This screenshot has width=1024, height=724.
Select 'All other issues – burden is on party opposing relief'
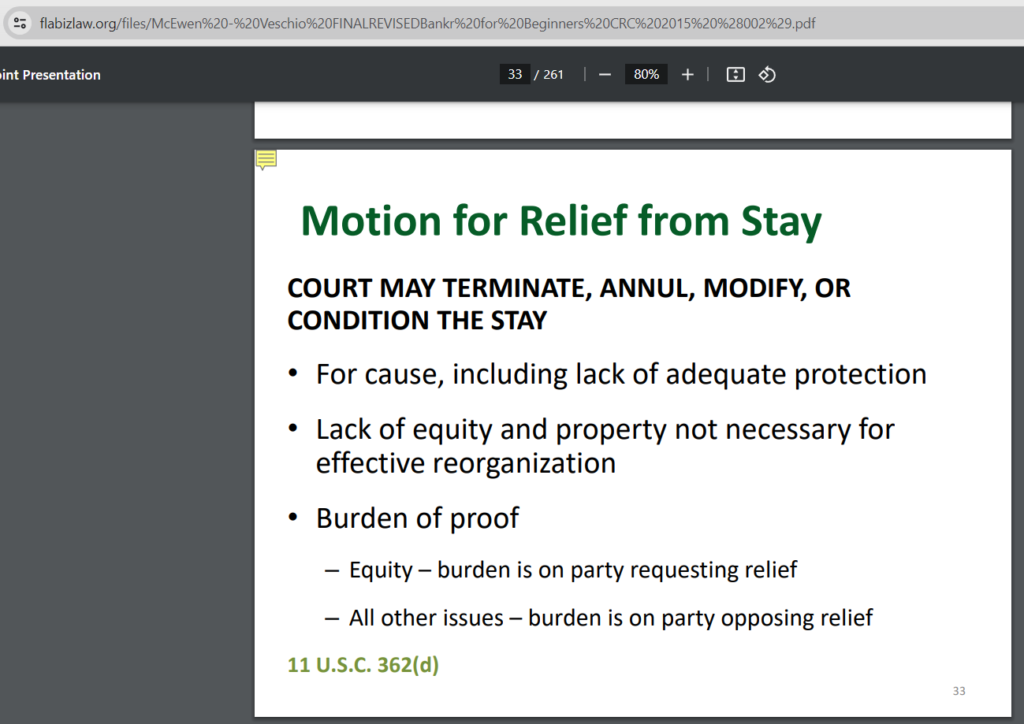[x=611, y=618]
